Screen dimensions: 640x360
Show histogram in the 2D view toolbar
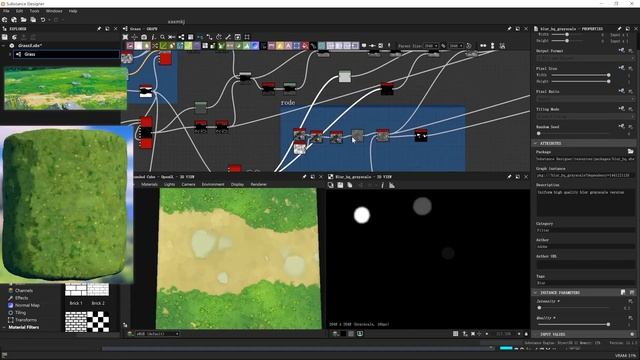[392, 185]
